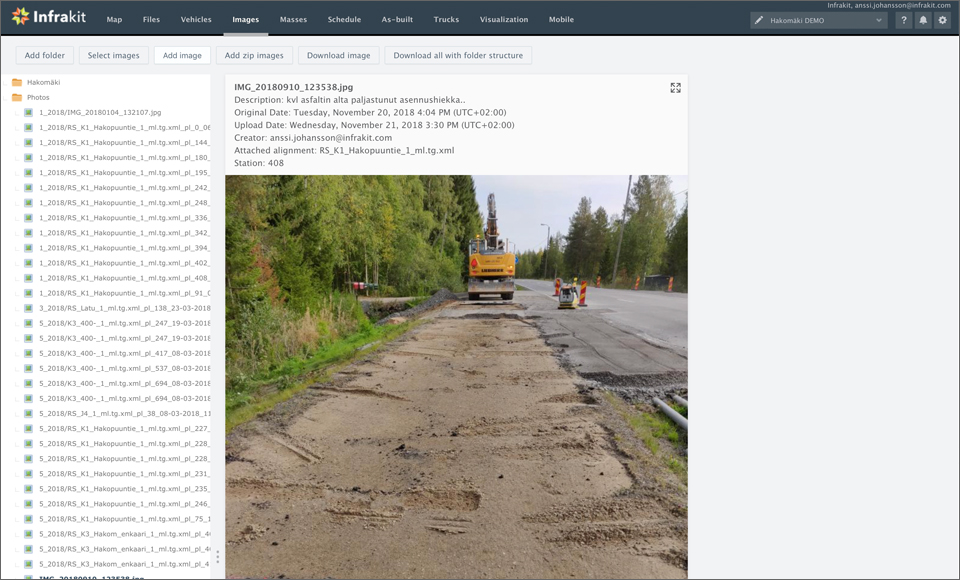Open the Hakomäki DEMO project dropdown
This screenshot has height=580, width=960.
[818, 20]
